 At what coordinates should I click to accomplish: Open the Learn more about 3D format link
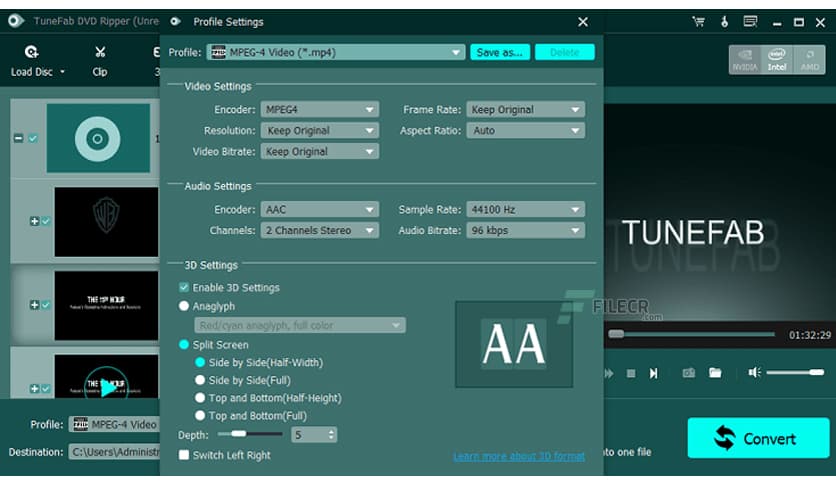[519, 456]
